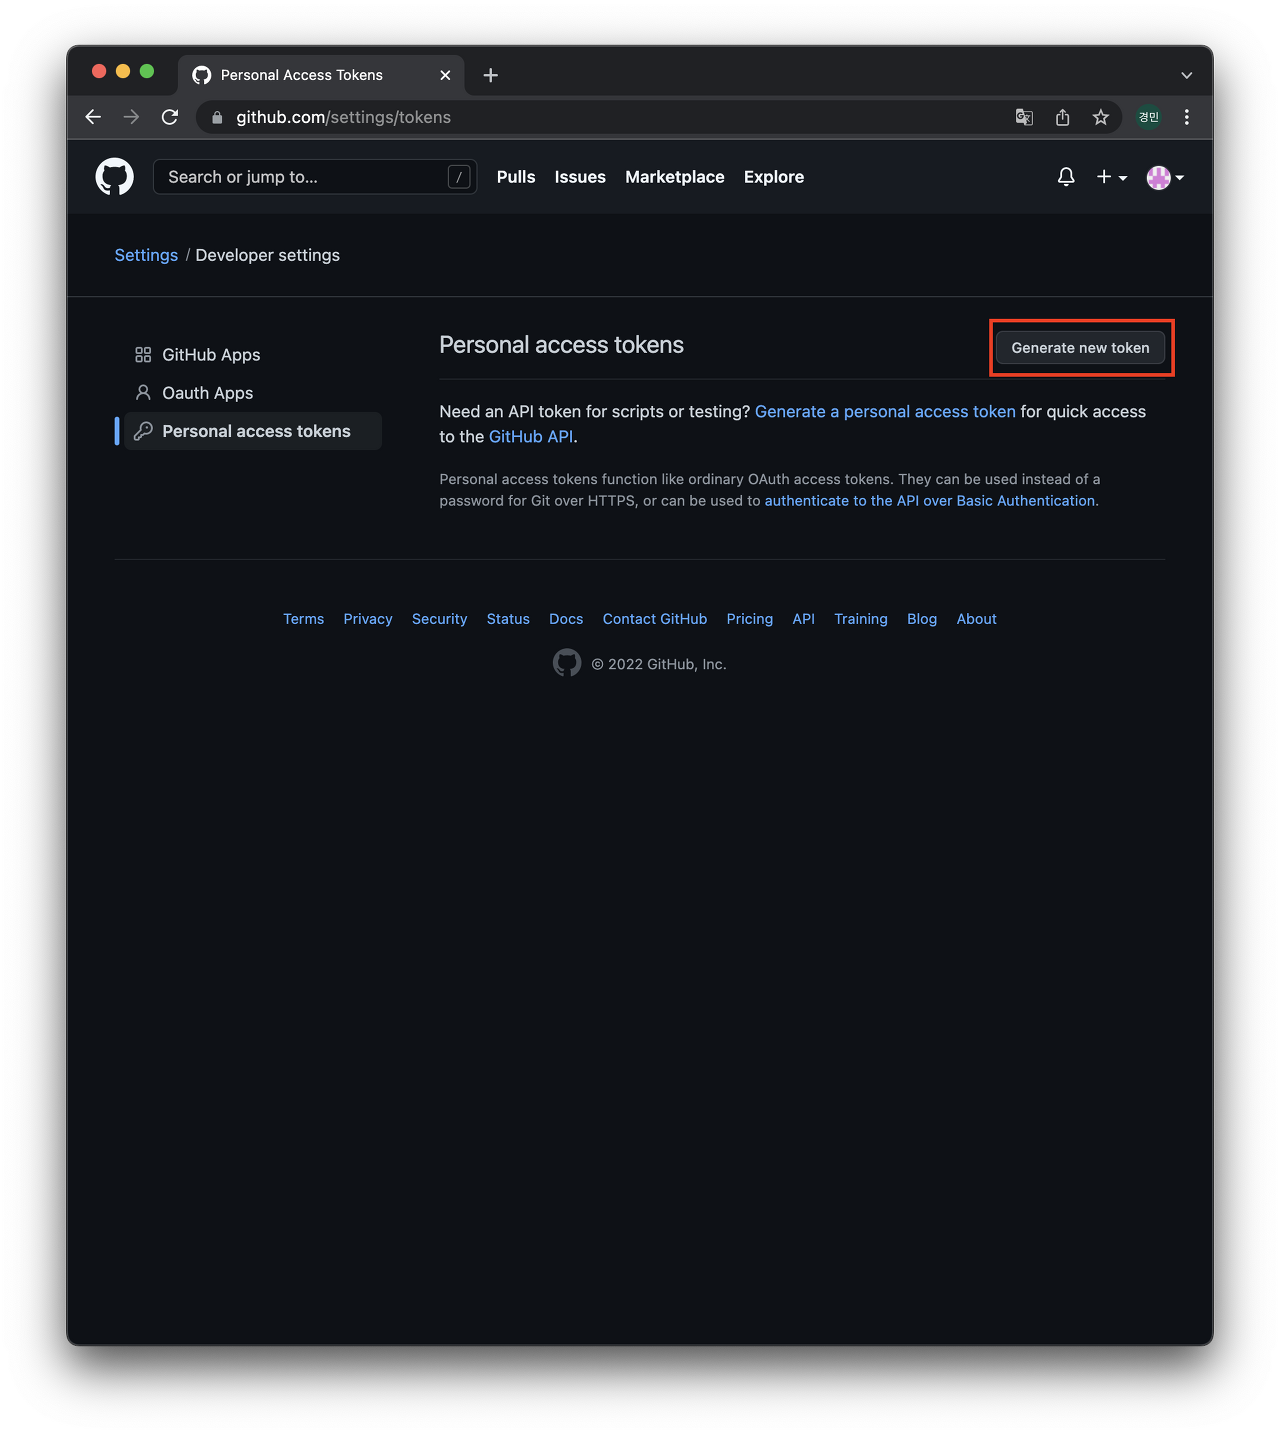
Task: Click the address bar URL
Action: click(343, 117)
